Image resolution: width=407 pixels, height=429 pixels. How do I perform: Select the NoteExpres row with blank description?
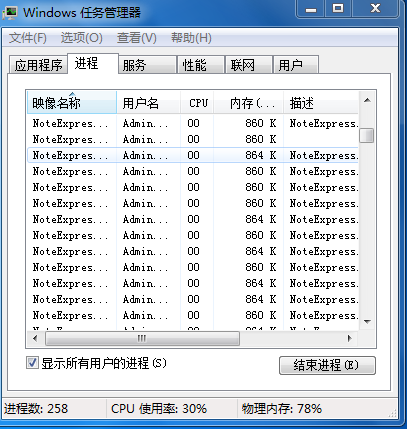point(193,139)
